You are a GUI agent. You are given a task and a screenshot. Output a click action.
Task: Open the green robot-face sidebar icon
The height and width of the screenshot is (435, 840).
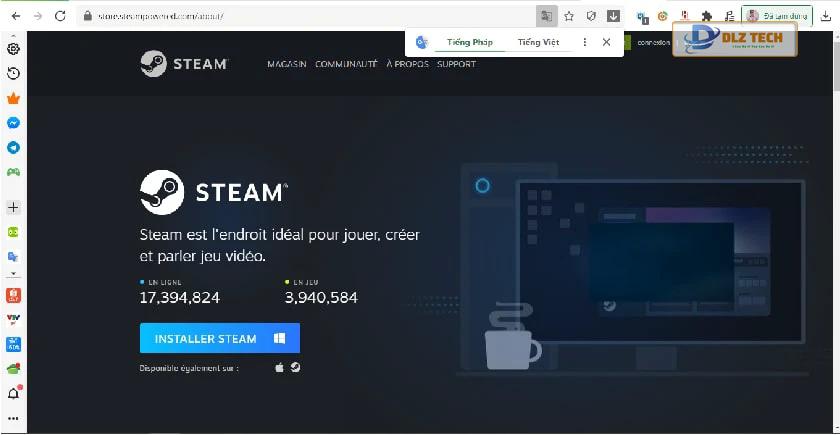click(13, 232)
